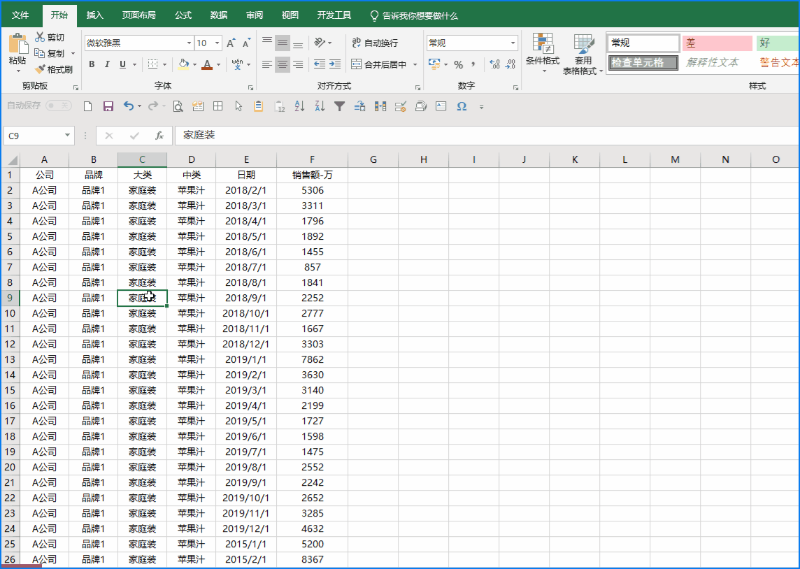
Task: Insert symbol using Omega icon
Action: (462, 106)
